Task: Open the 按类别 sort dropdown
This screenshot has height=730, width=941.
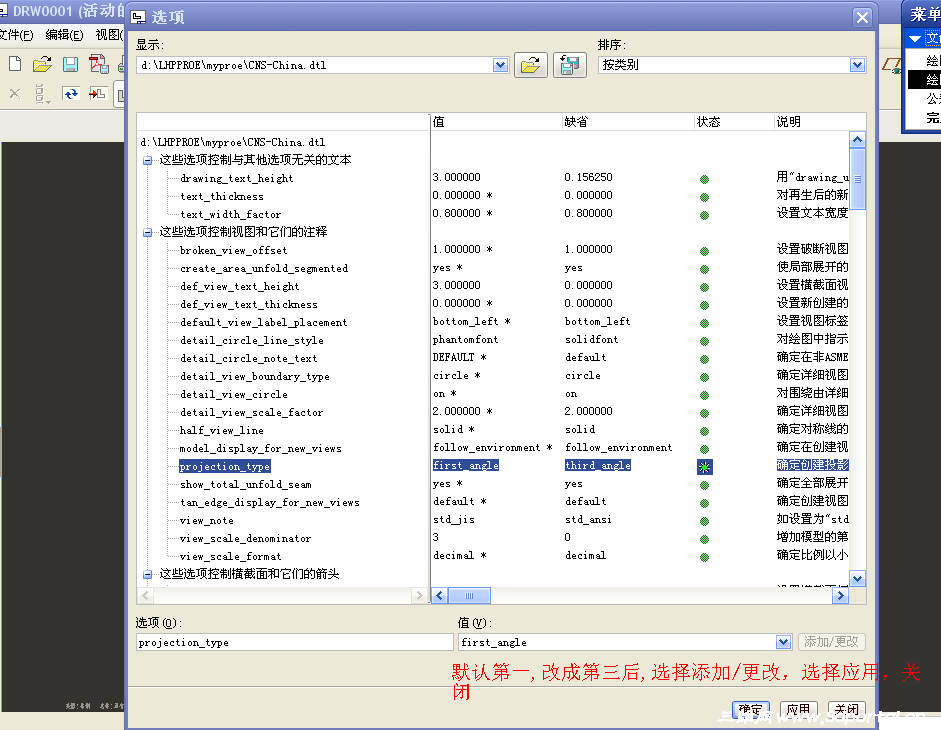Action: pyautogui.click(x=856, y=64)
